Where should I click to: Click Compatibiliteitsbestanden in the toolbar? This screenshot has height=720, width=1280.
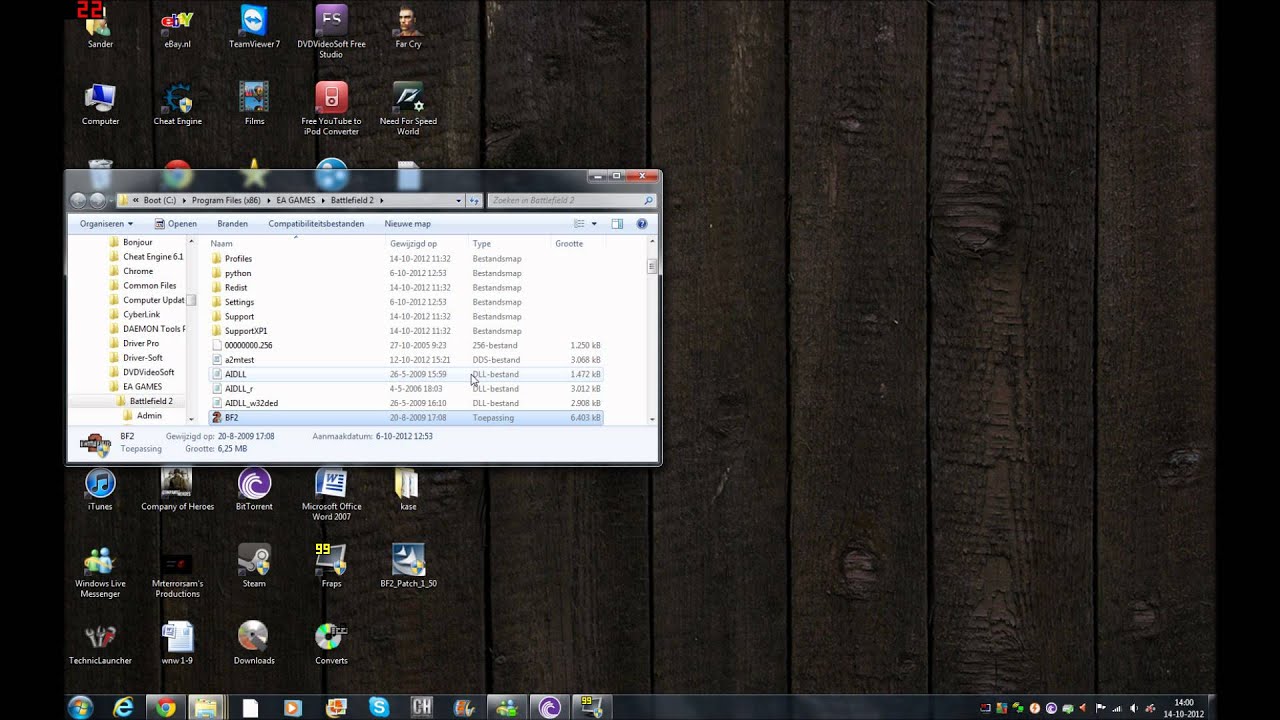(316, 224)
